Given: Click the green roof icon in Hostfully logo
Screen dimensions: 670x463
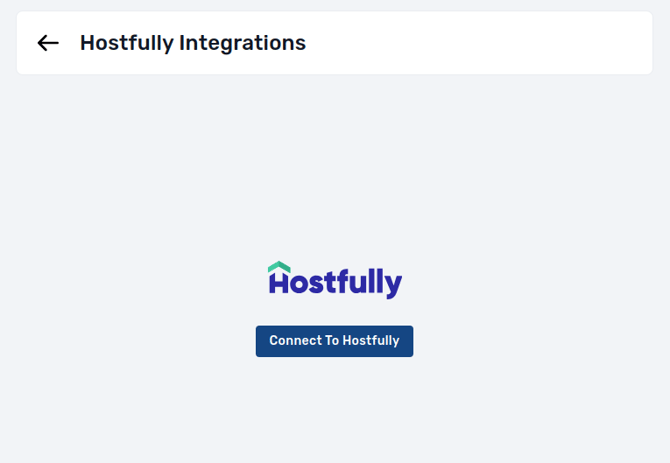Looking at the screenshot, I should click(279, 267).
